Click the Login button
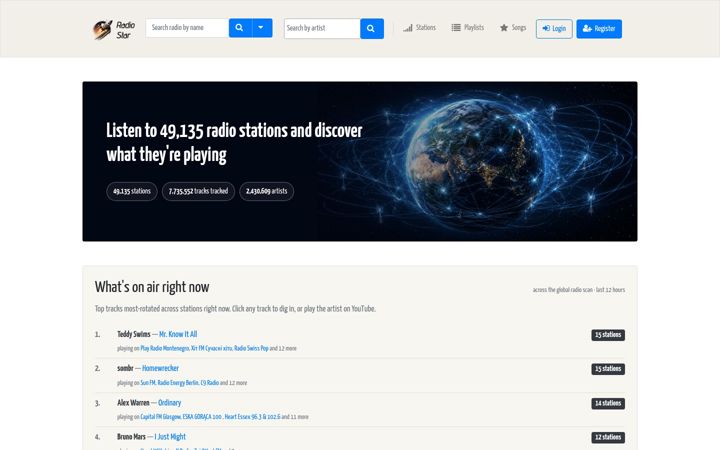The width and height of the screenshot is (720, 450). (554, 29)
